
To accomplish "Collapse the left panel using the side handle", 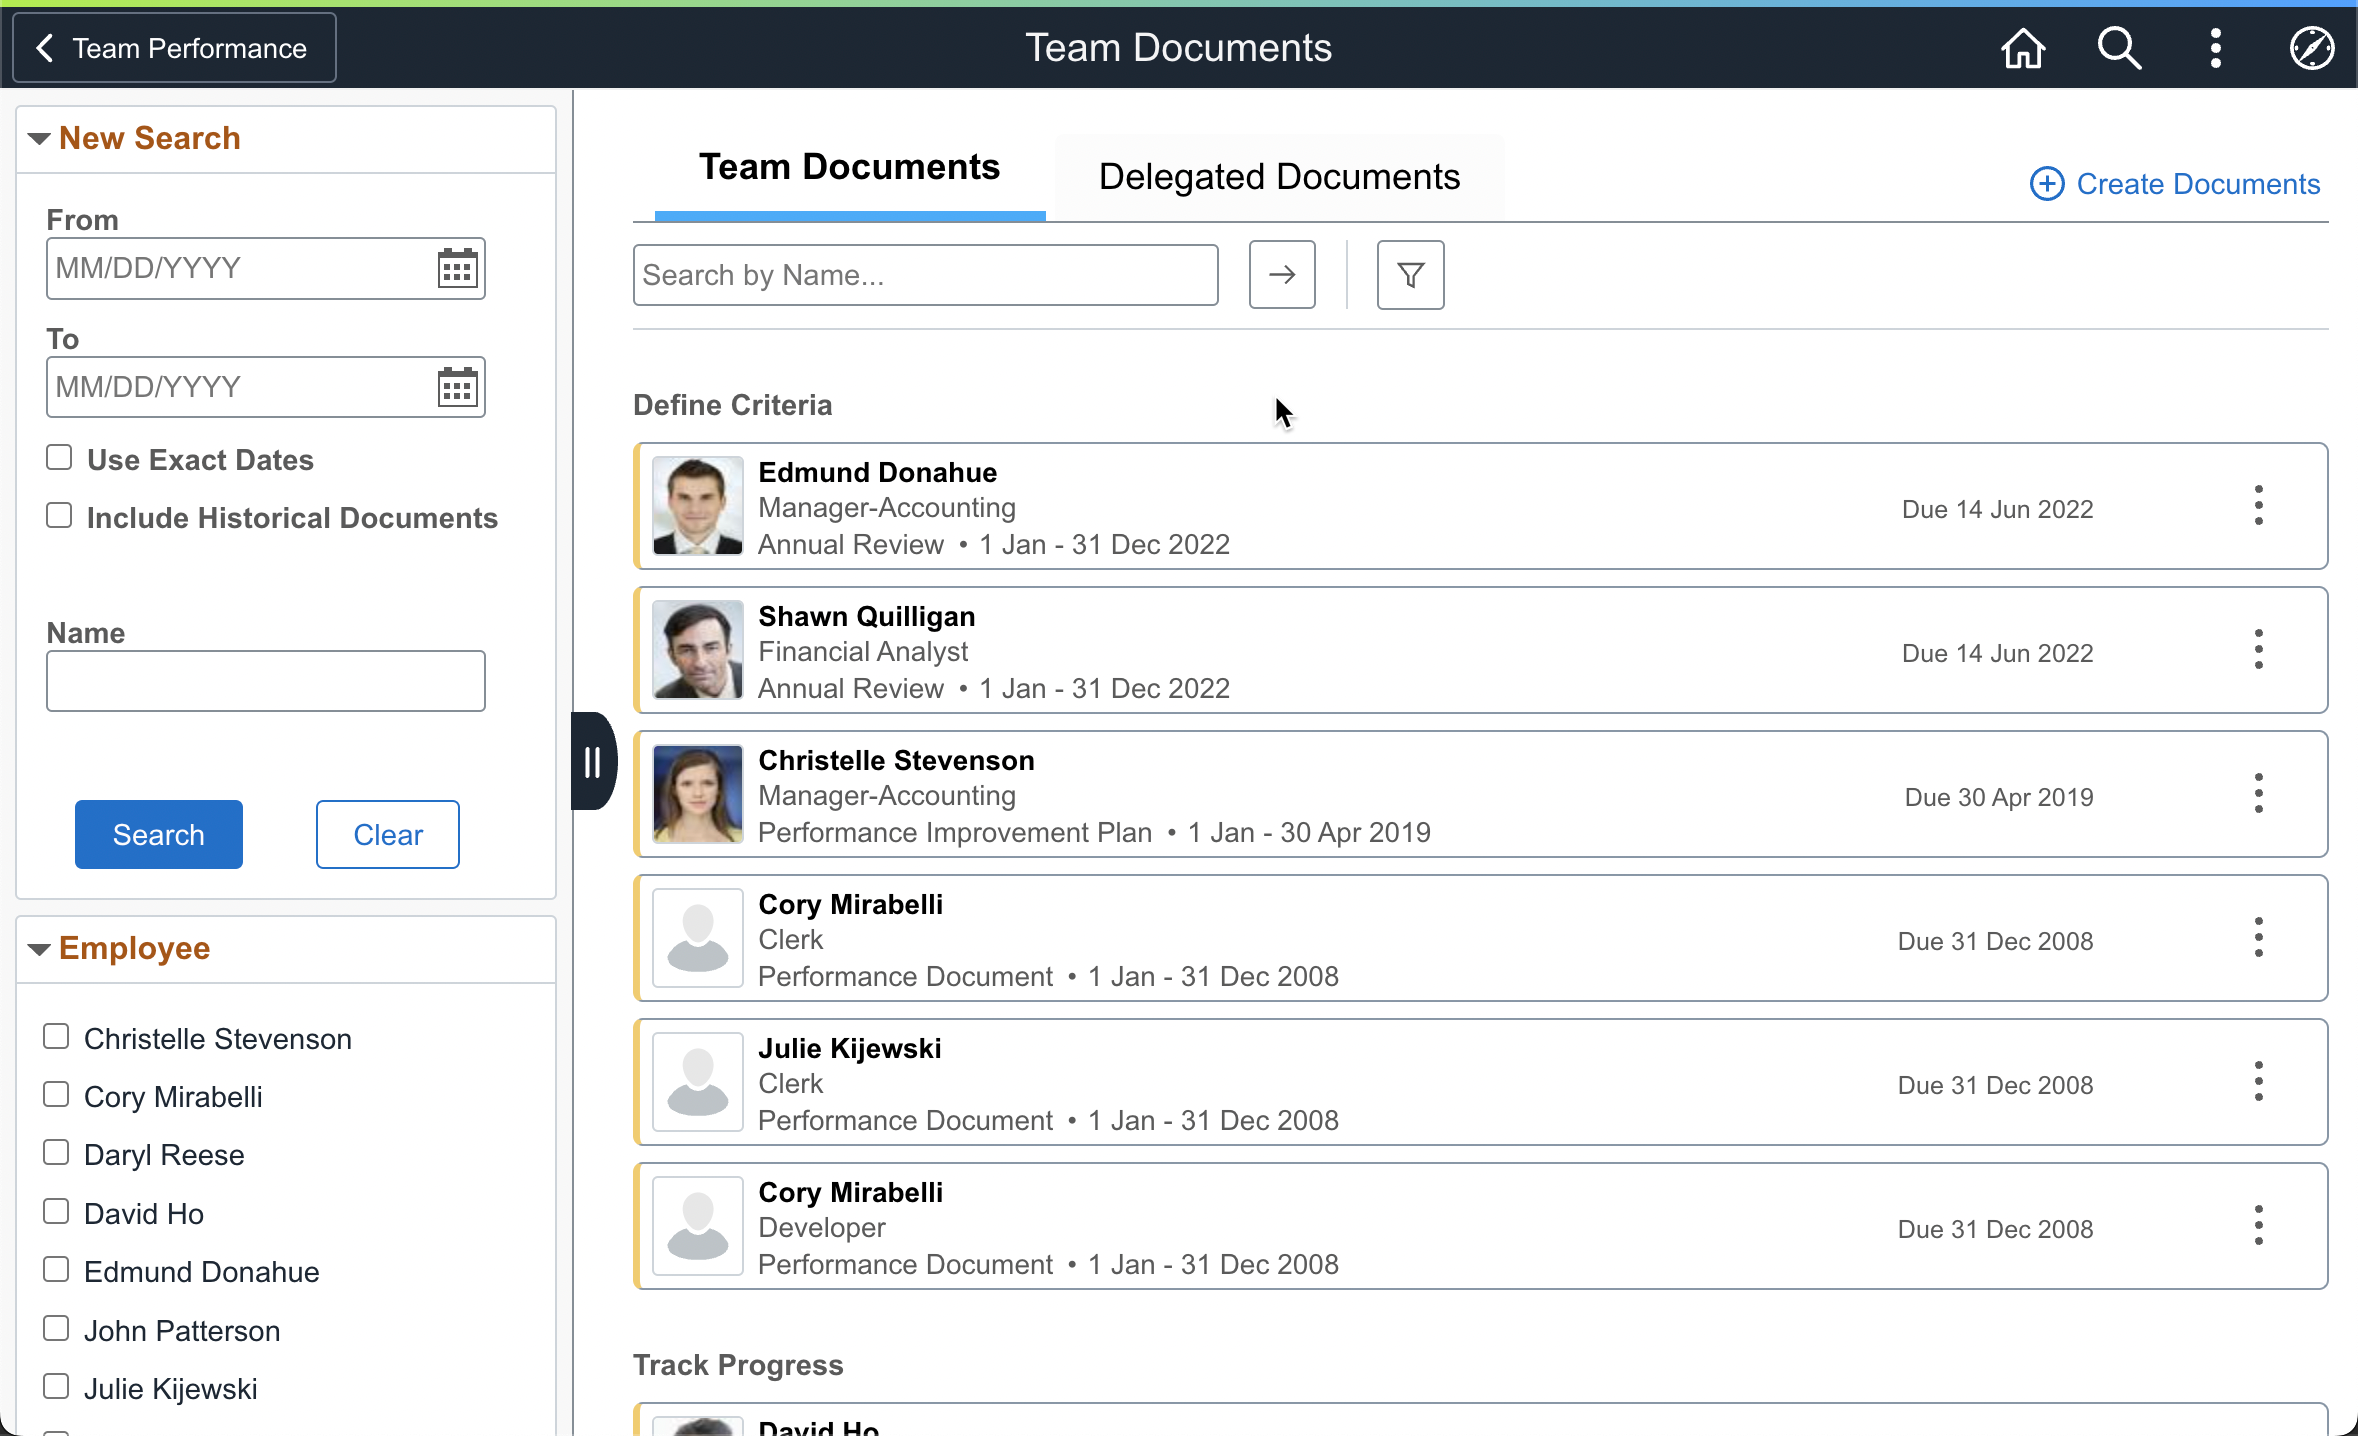I will pos(592,762).
